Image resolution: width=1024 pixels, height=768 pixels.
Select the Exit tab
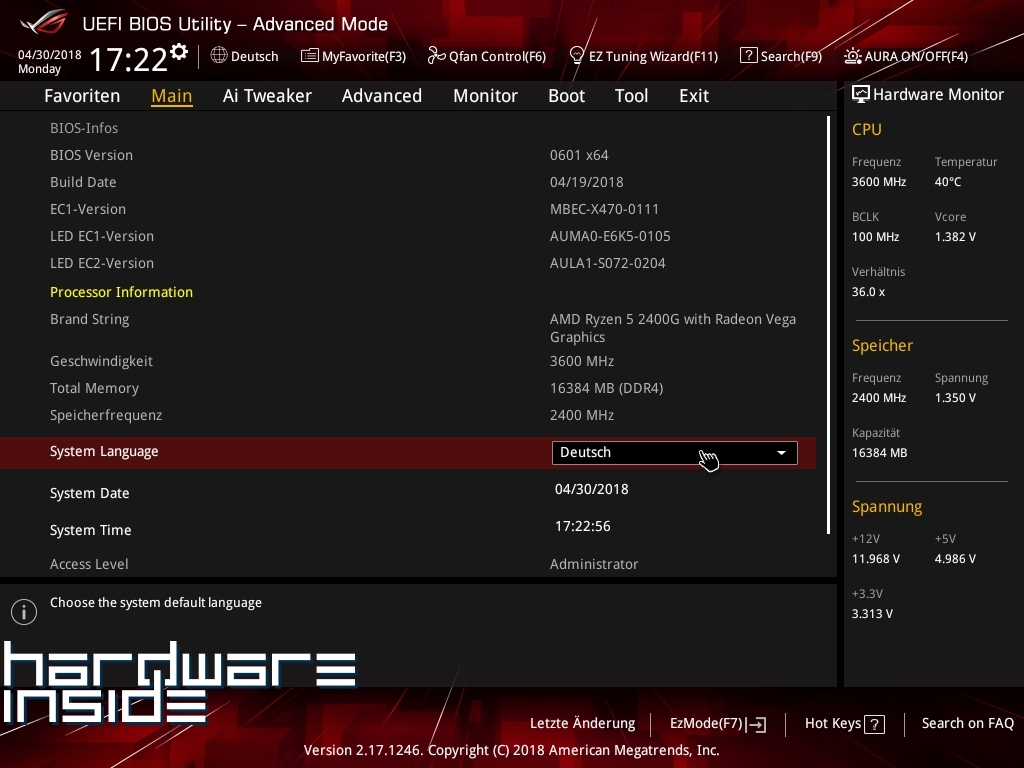coord(694,96)
